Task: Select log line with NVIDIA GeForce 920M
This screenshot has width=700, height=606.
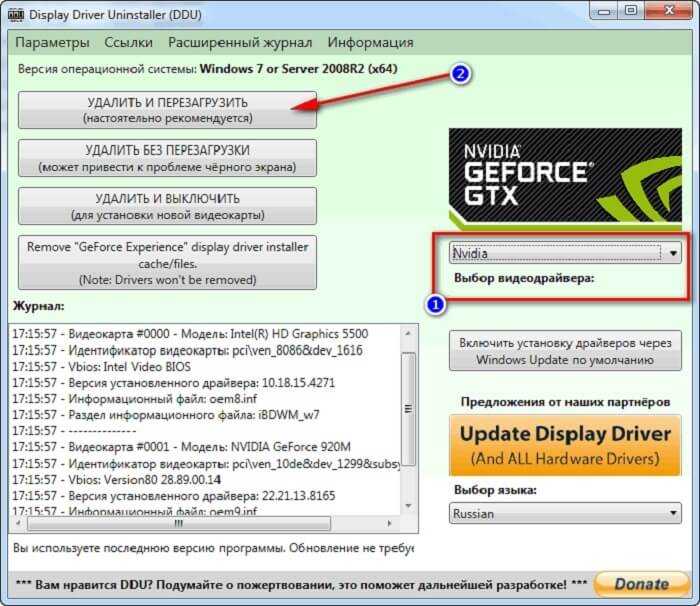Action: click(x=181, y=447)
